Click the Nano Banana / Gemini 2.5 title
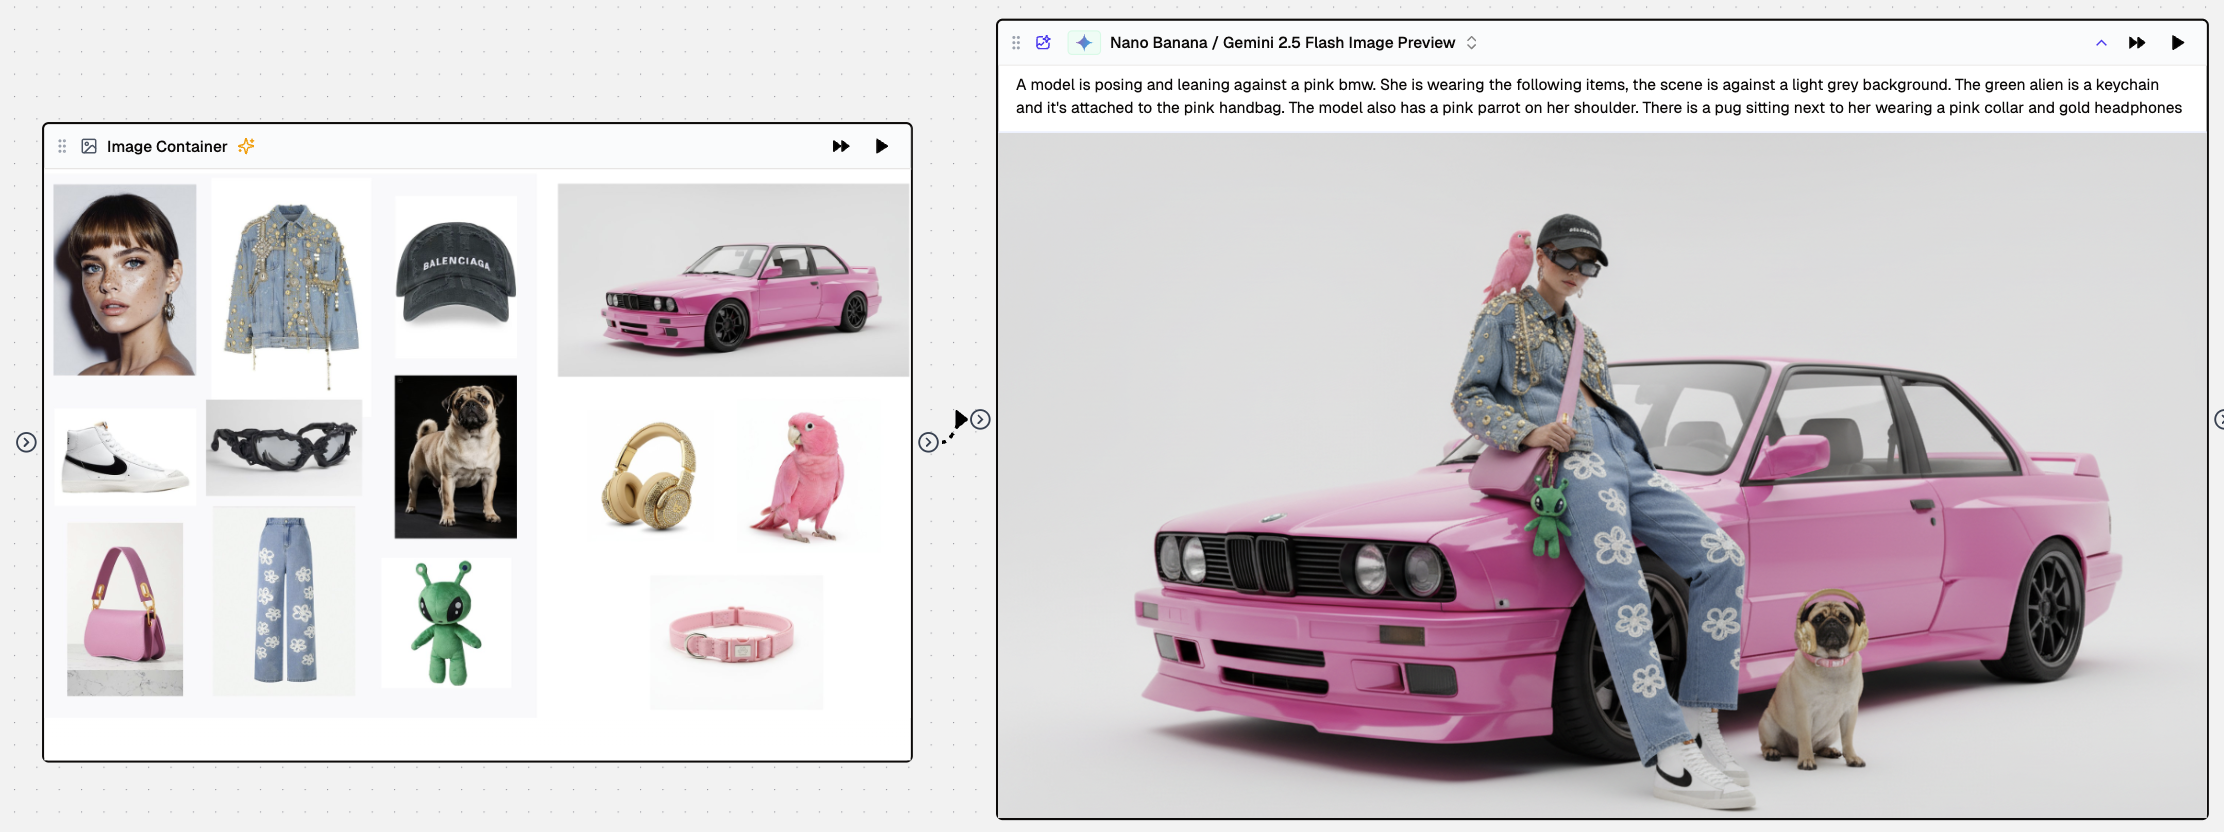This screenshot has height=832, width=2224. click(x=1282, y=43)
